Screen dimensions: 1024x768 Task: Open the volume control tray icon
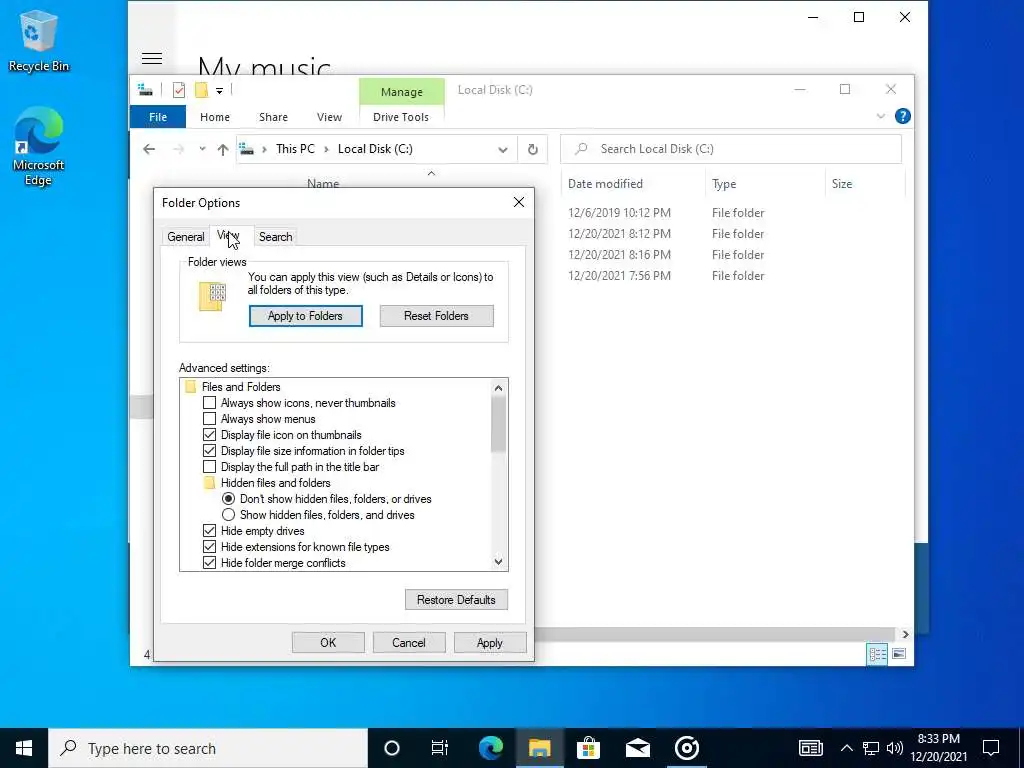click(895, 748)
